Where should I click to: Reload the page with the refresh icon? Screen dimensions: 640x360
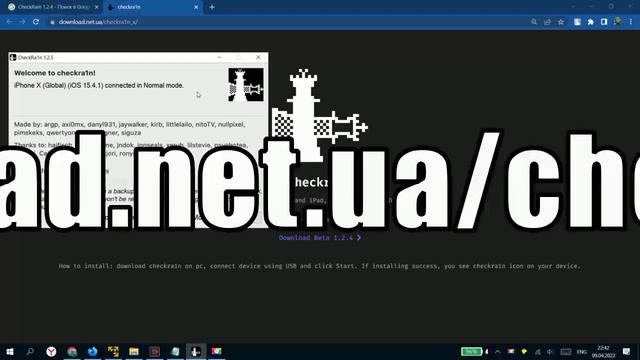[36, 22]
